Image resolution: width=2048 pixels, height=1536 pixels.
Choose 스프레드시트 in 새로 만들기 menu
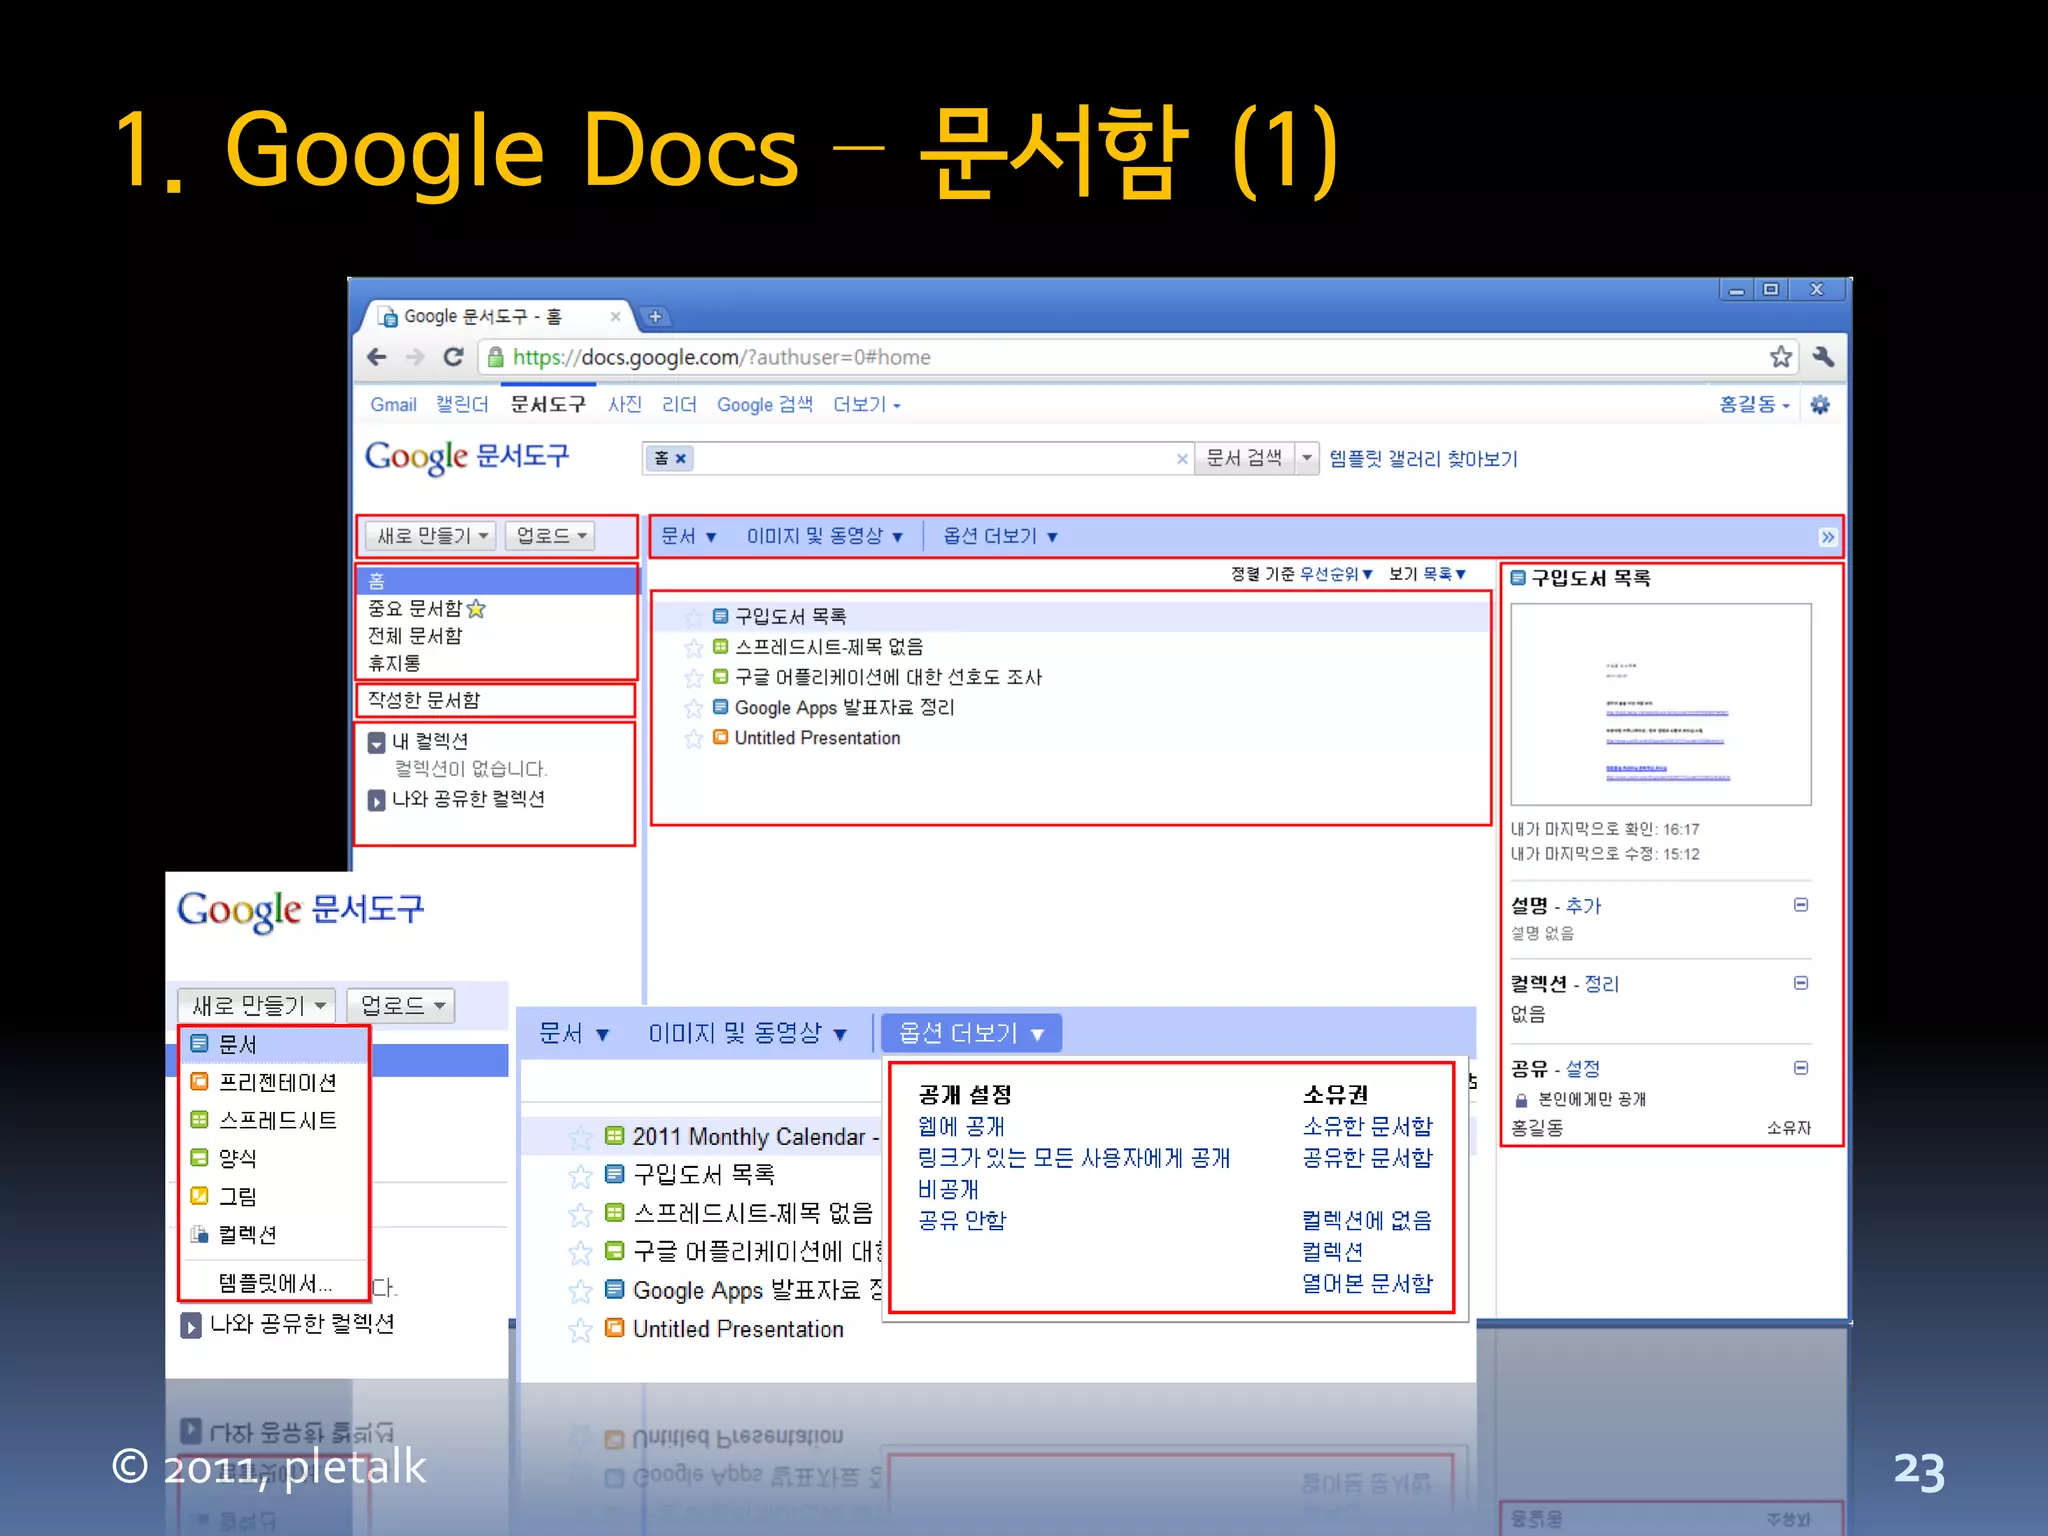(274, 1121)
